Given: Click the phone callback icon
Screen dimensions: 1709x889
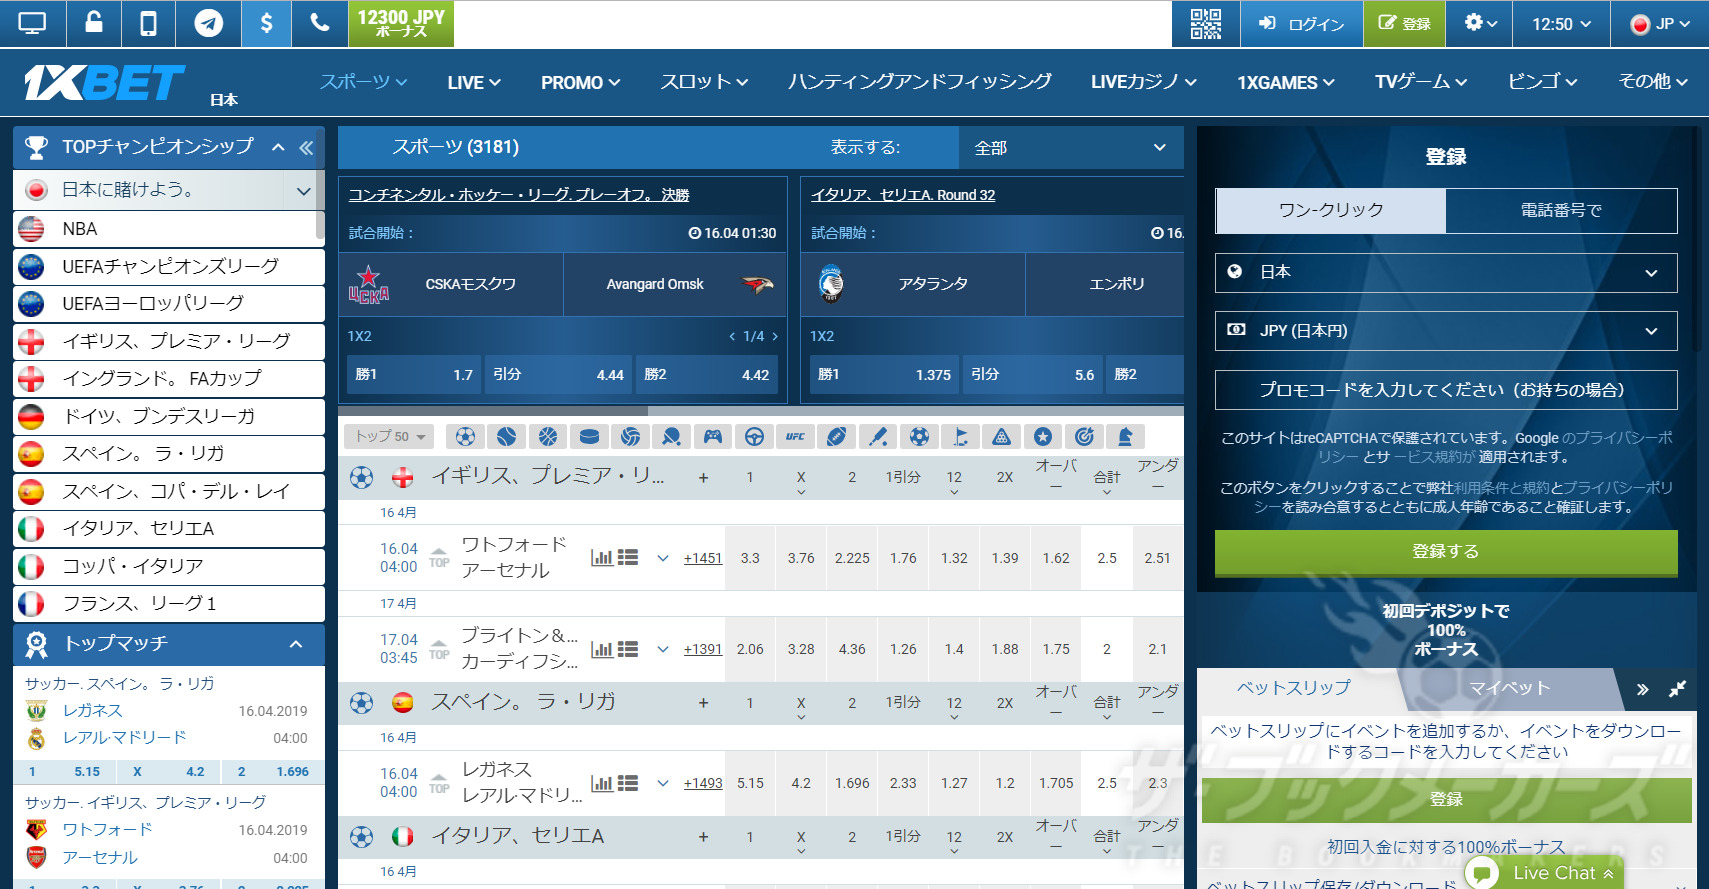Looking at the screenshot, I should 320,23.
